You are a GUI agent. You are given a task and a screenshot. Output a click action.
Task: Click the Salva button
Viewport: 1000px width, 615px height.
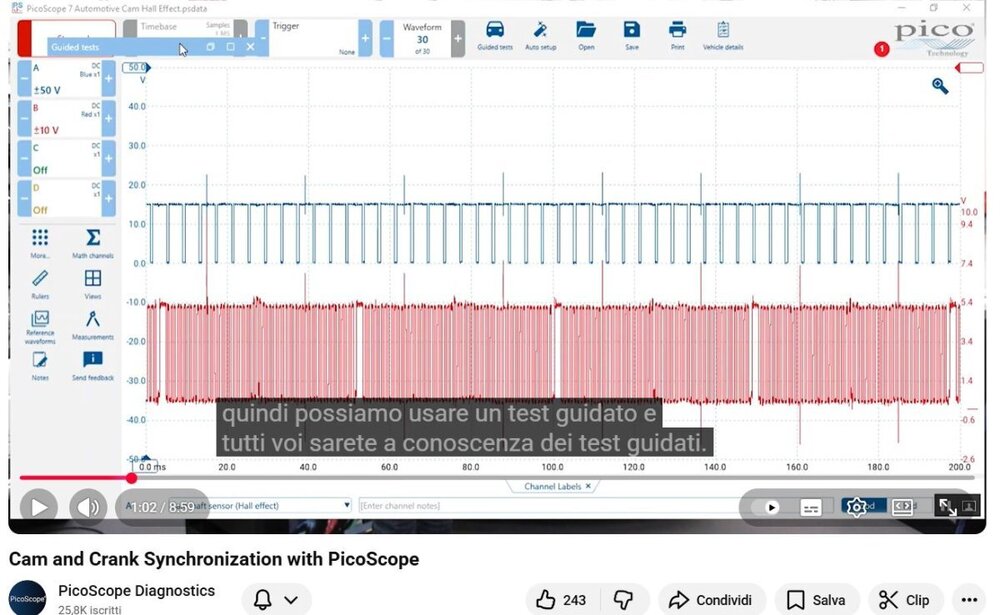(816, 600)
